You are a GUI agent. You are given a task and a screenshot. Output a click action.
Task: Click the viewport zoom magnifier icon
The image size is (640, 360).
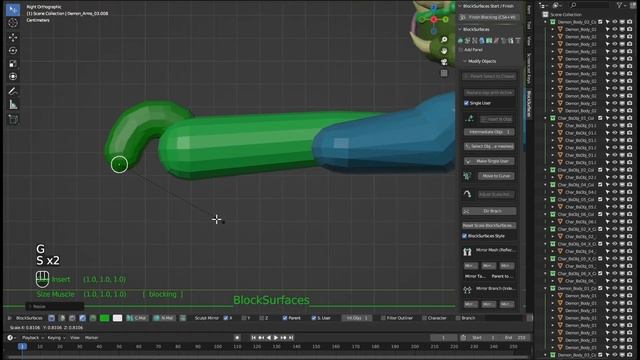[x=444, y=40]
